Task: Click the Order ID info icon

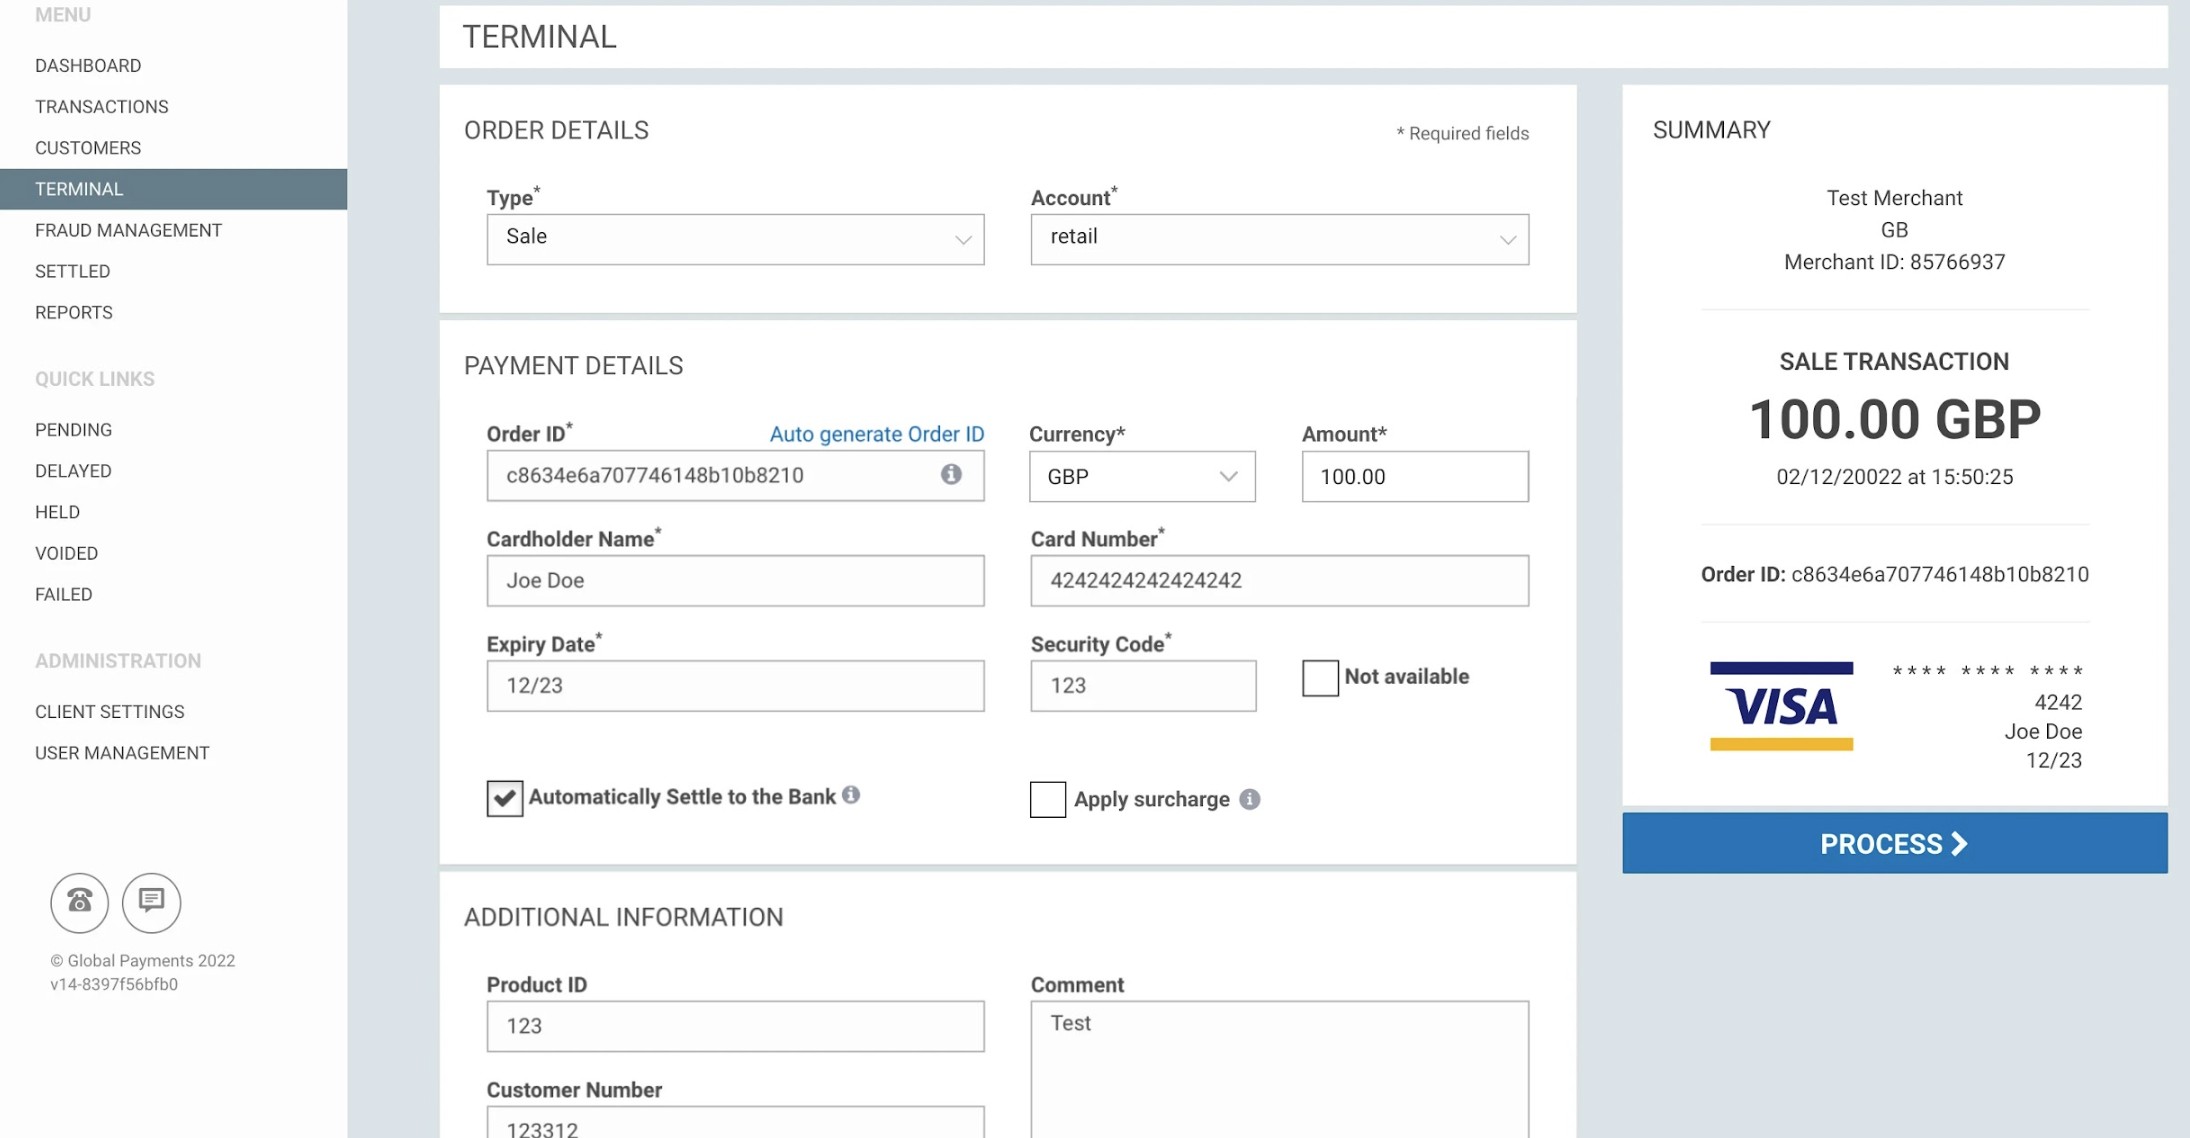Action: 950,474
